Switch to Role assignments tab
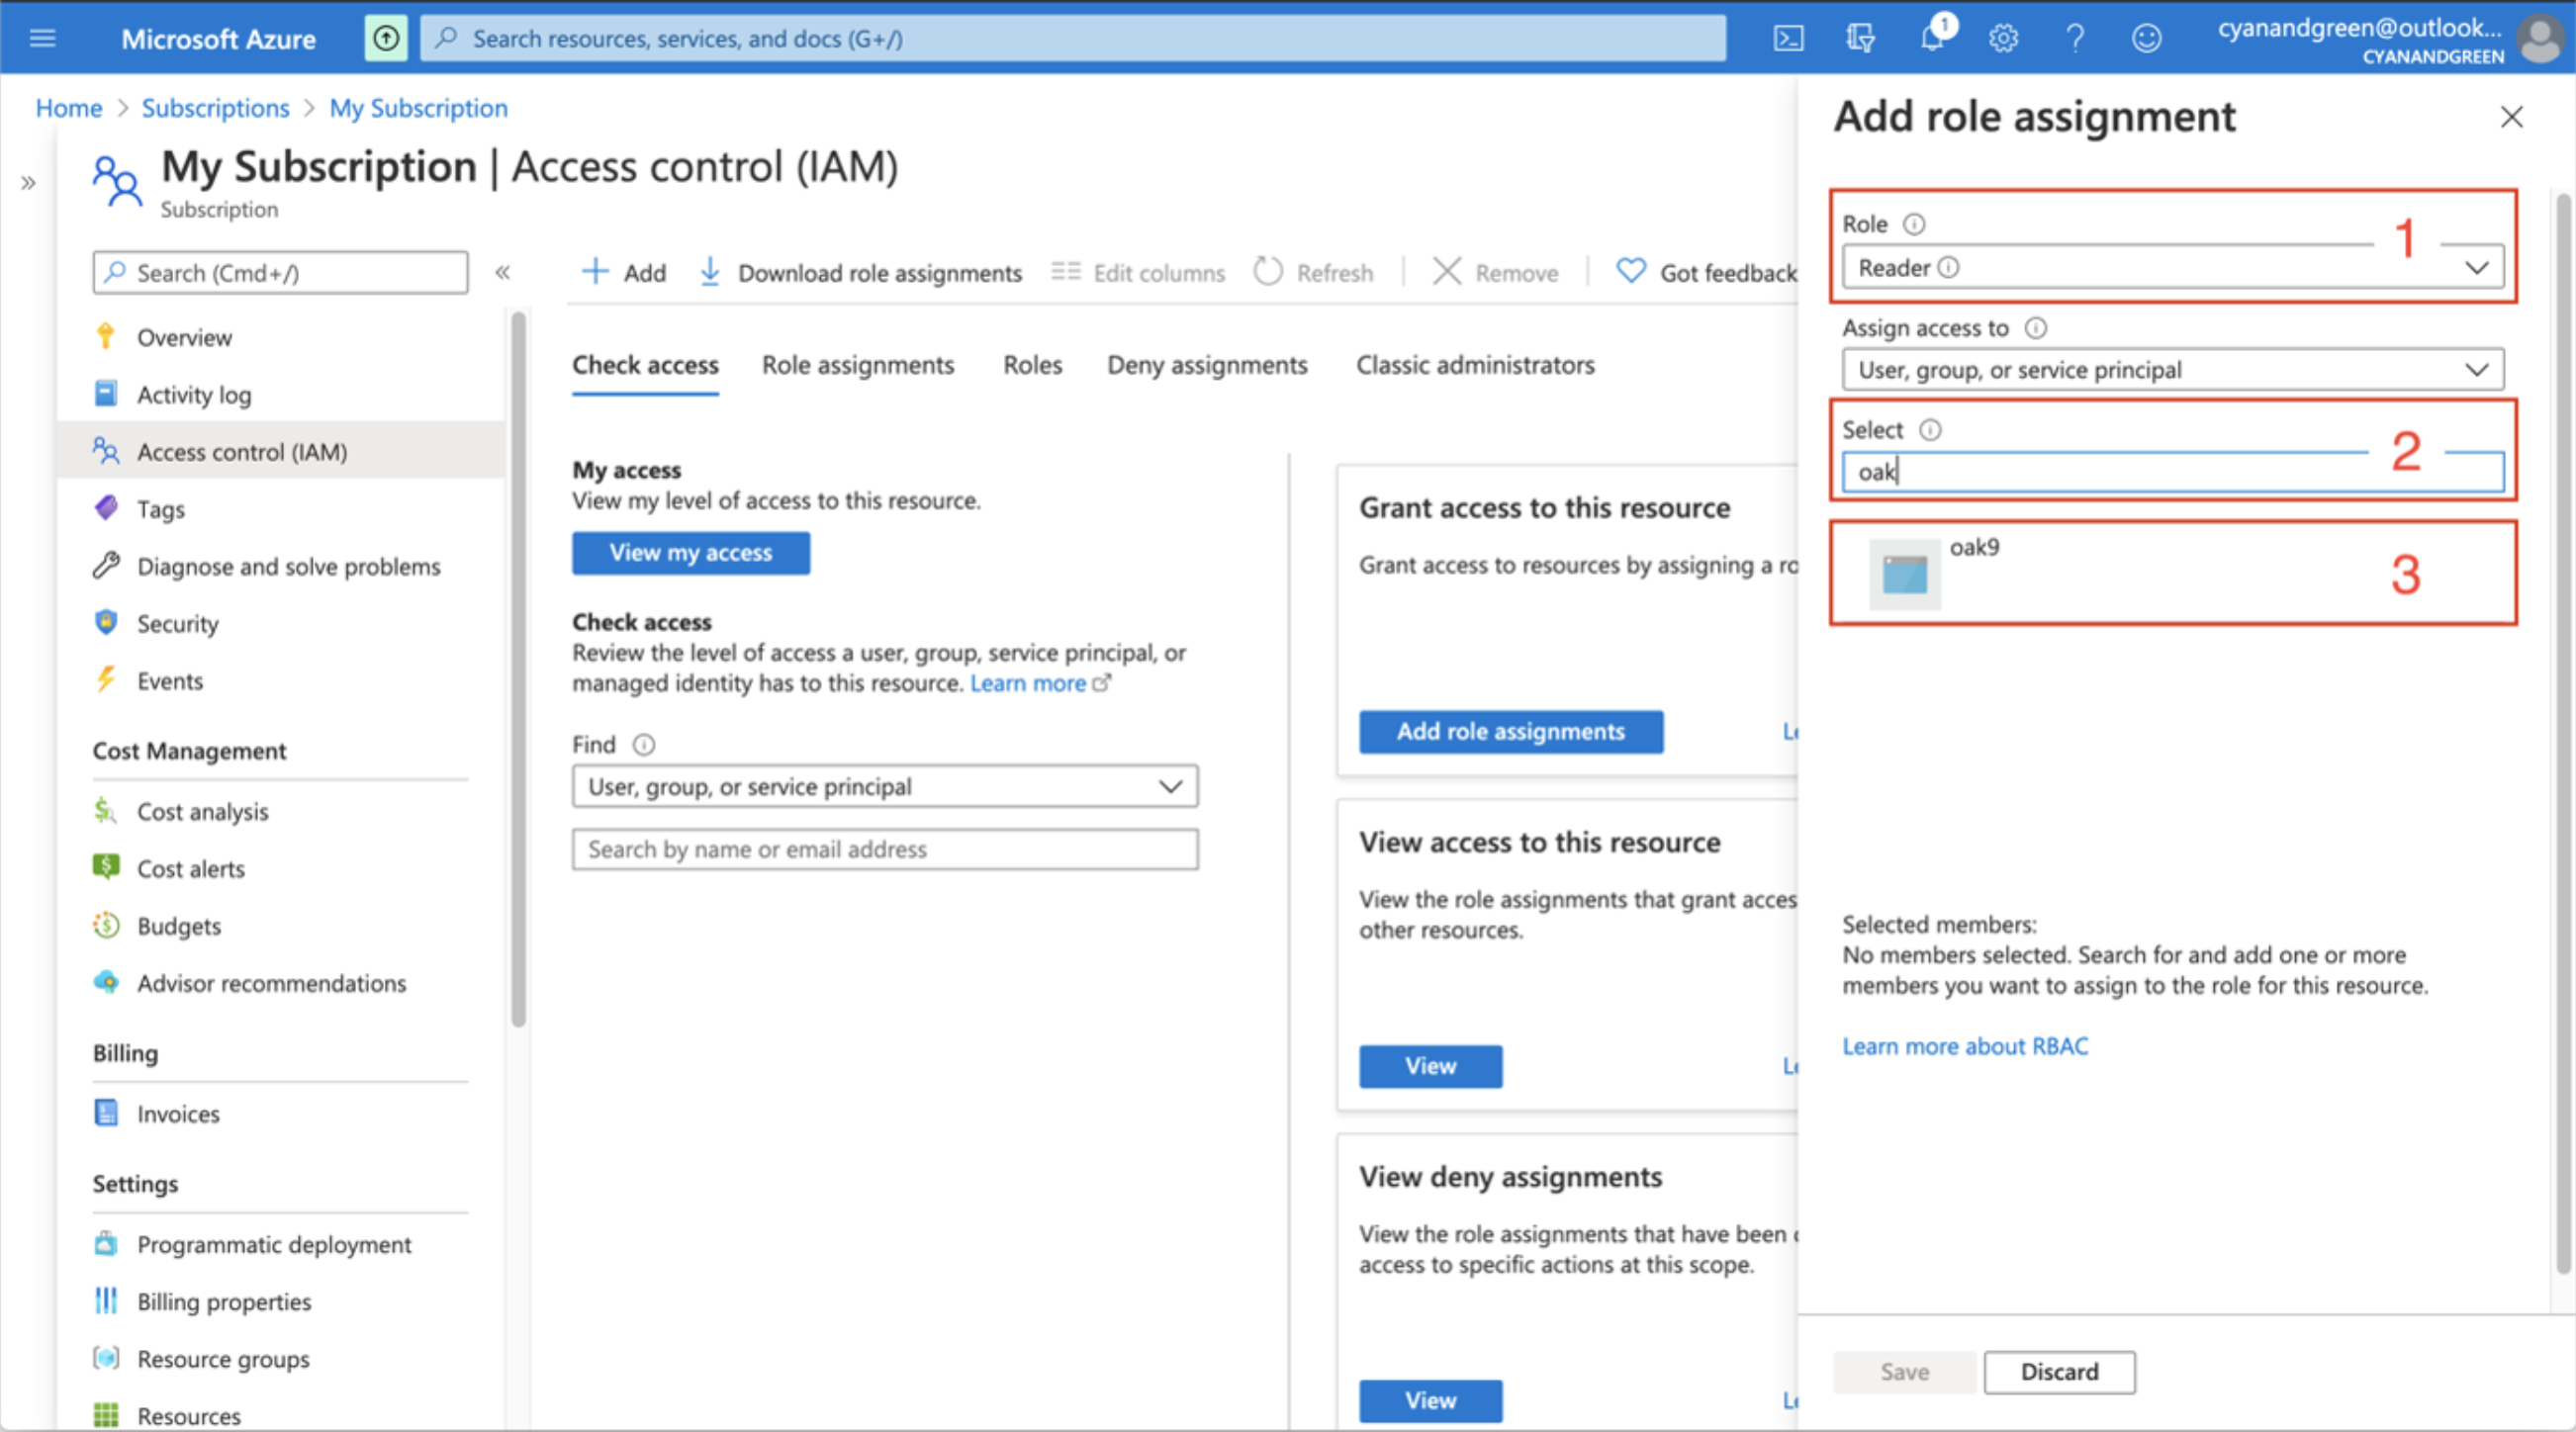The width and height of the screenshot is (2576, 1432). 857,365
